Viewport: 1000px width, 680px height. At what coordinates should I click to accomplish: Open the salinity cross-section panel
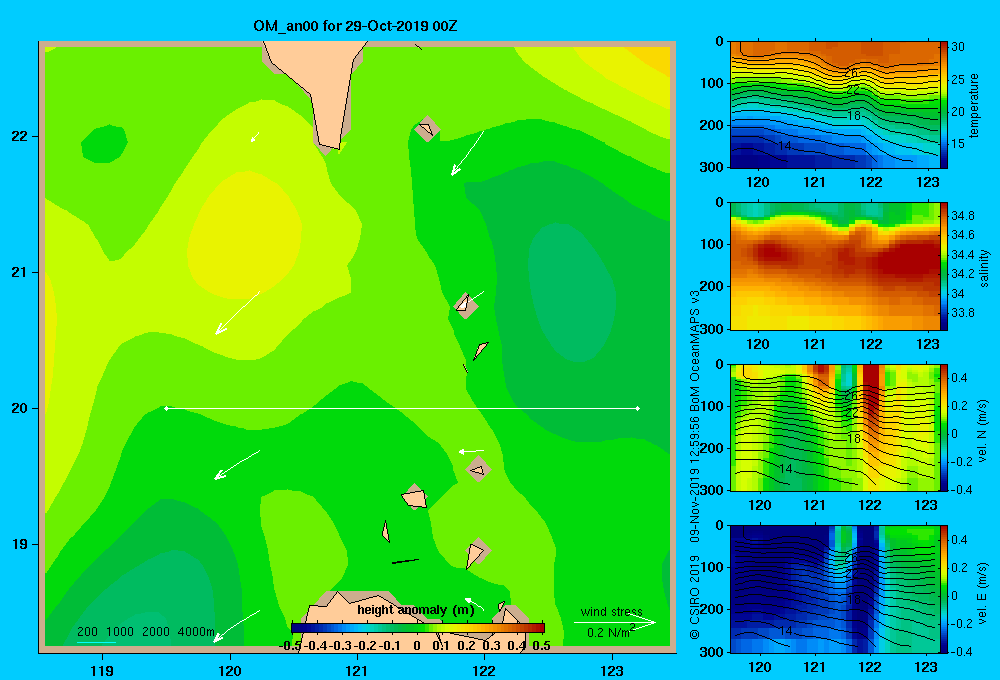835,266
